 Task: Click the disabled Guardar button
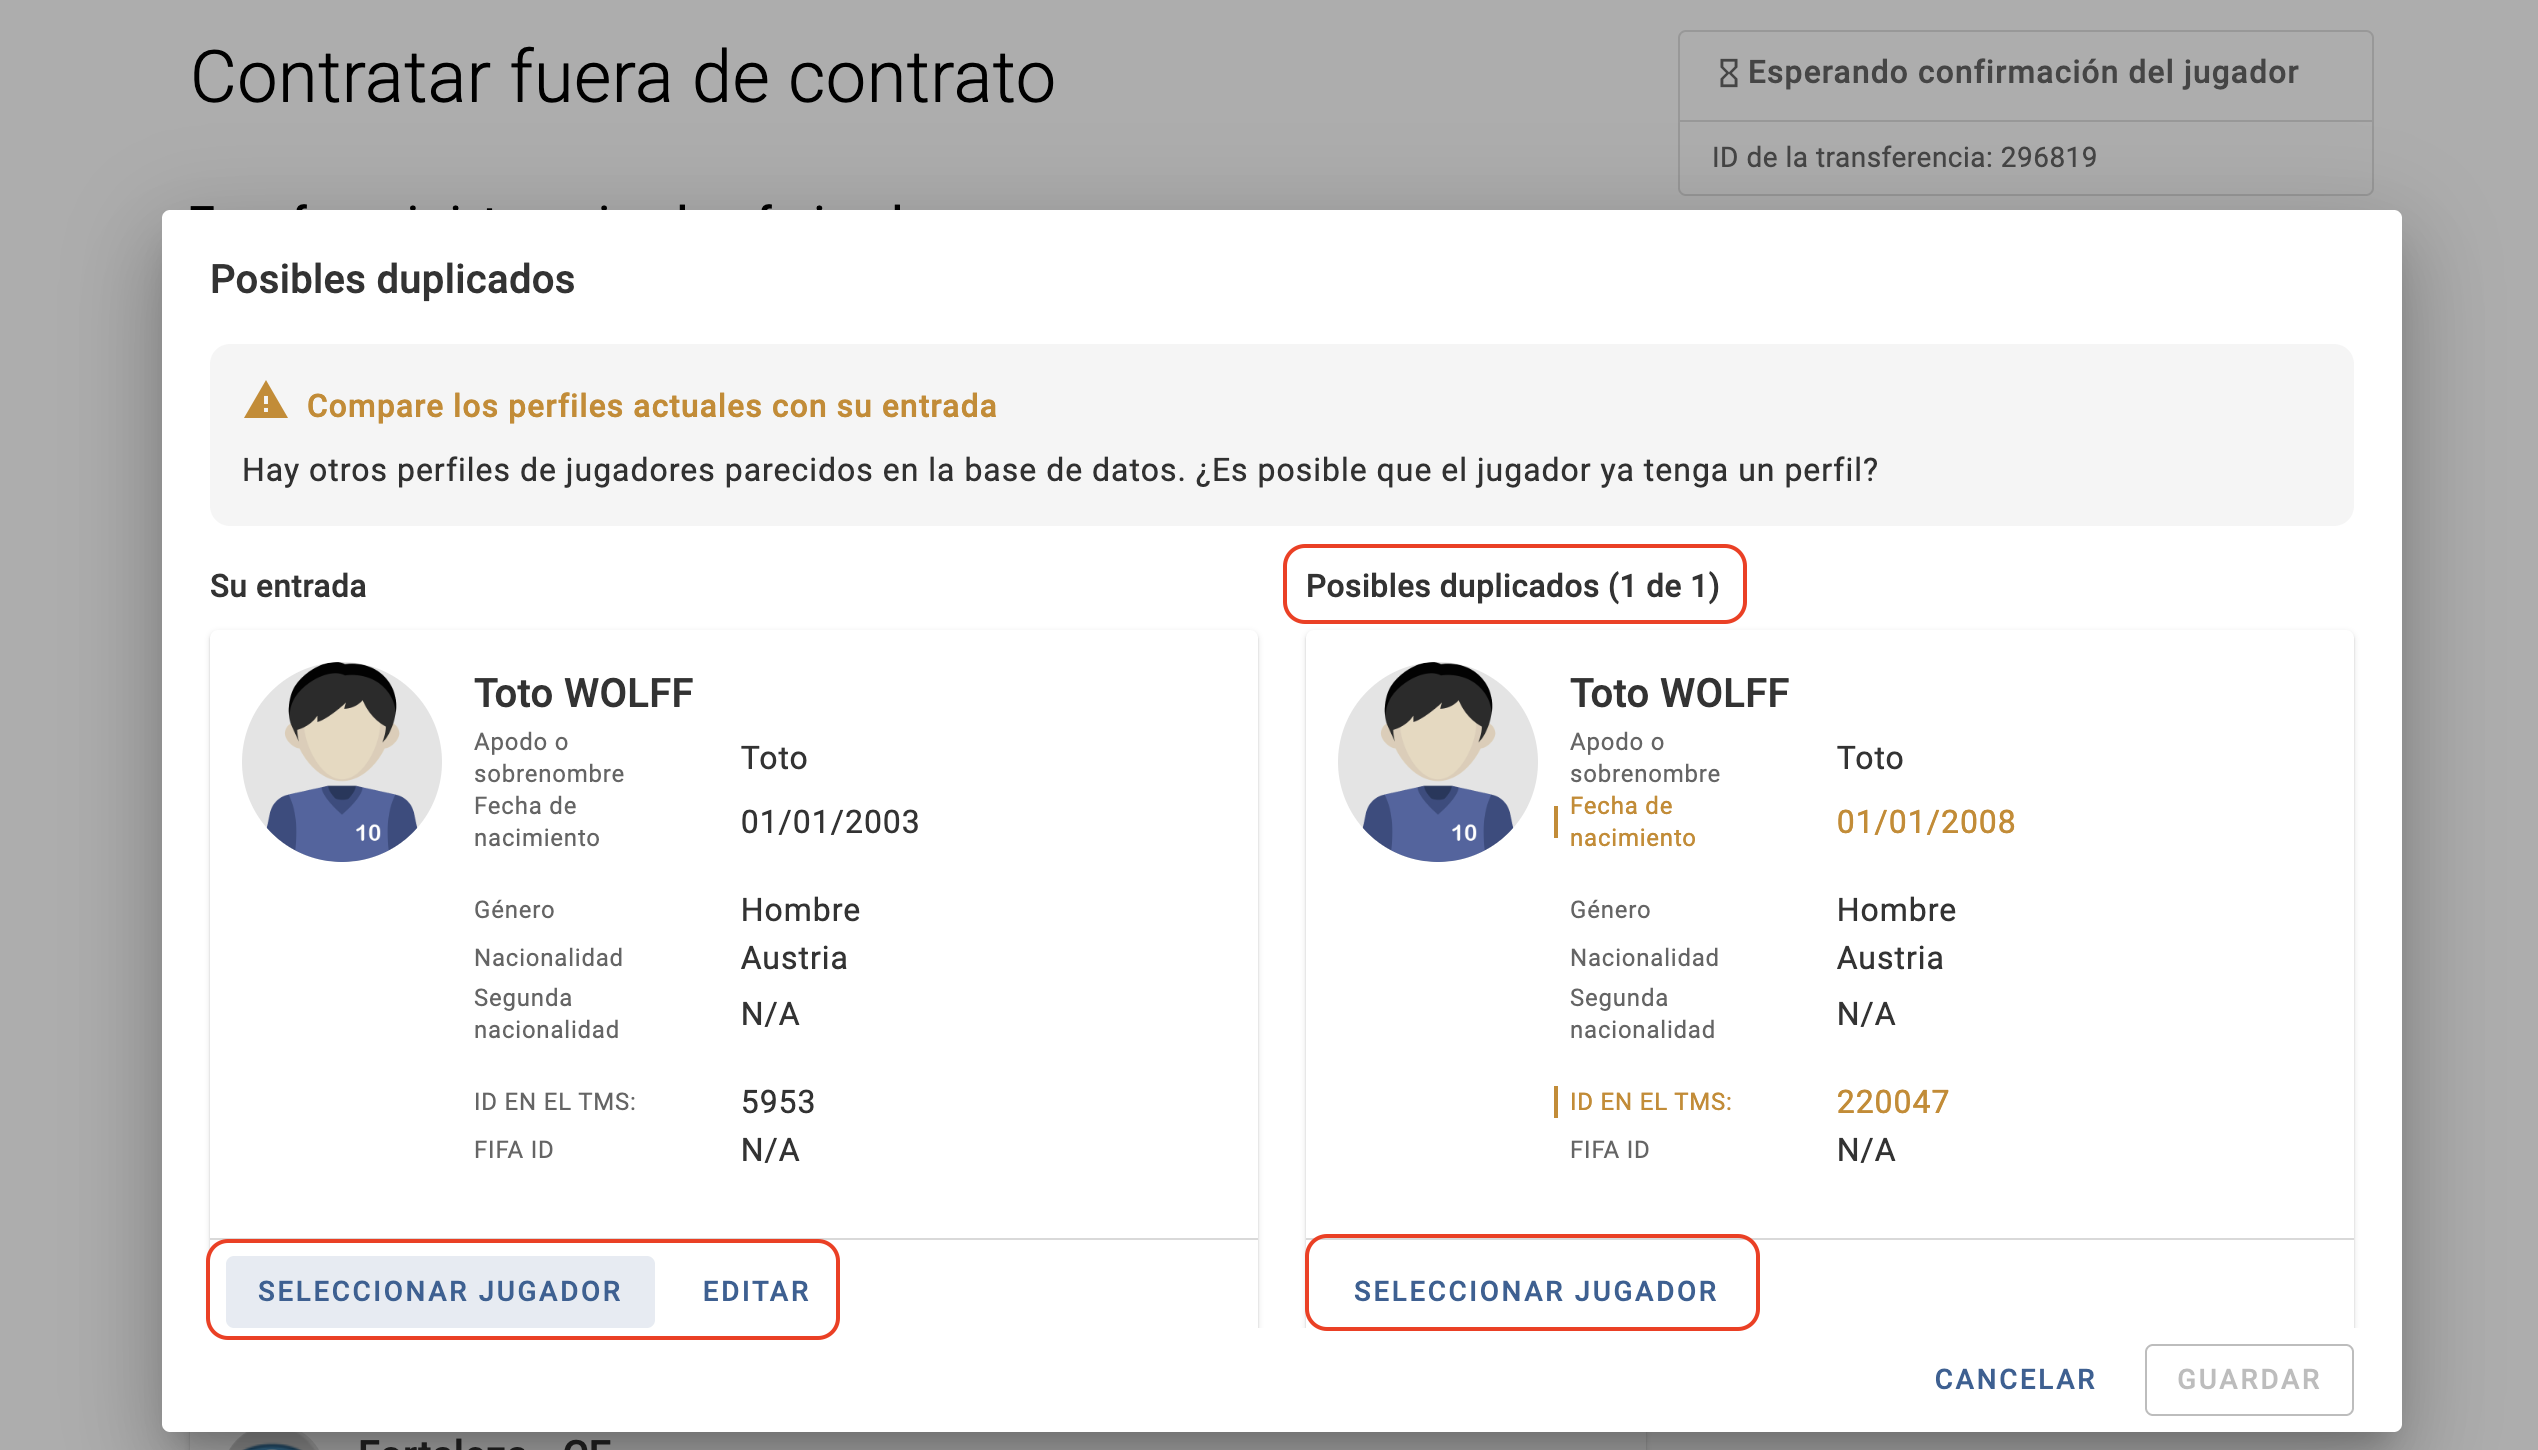tap(2249, 1379)
